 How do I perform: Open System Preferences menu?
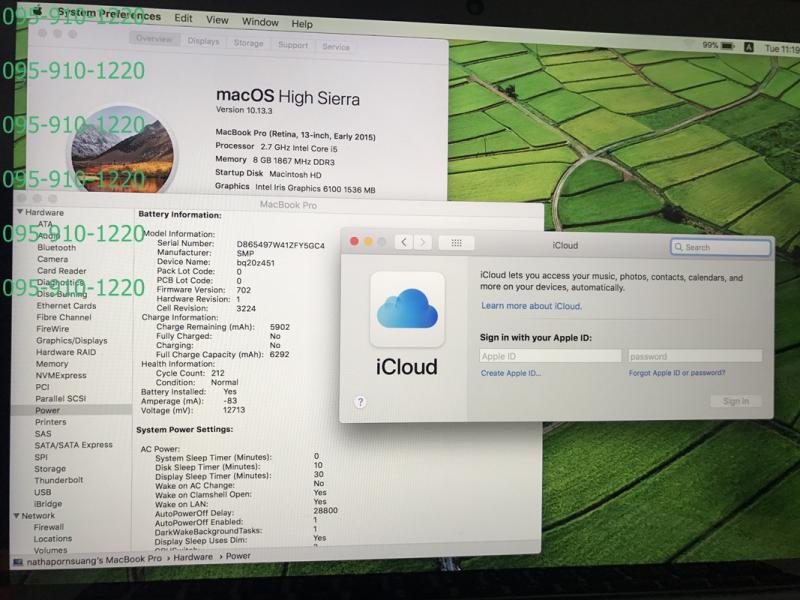[109, 14]
